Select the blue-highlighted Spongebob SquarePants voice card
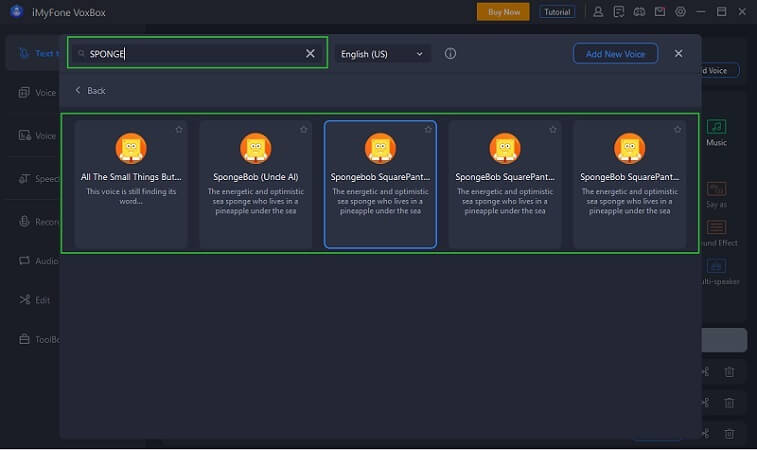The height and width of the screenshot is (450, 757). click(x=380, y=184)
